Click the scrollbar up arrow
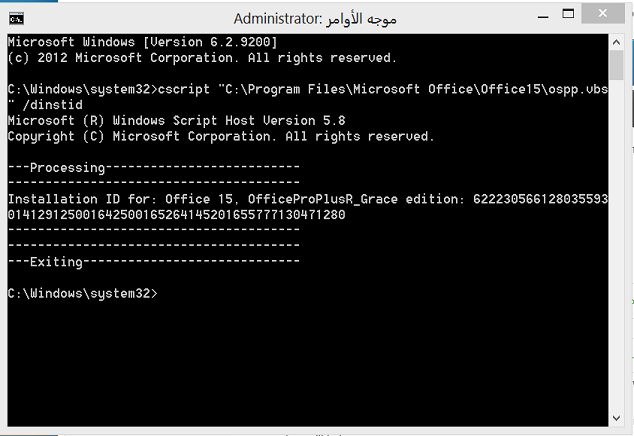The image size is (634, 436). (616, 42)
